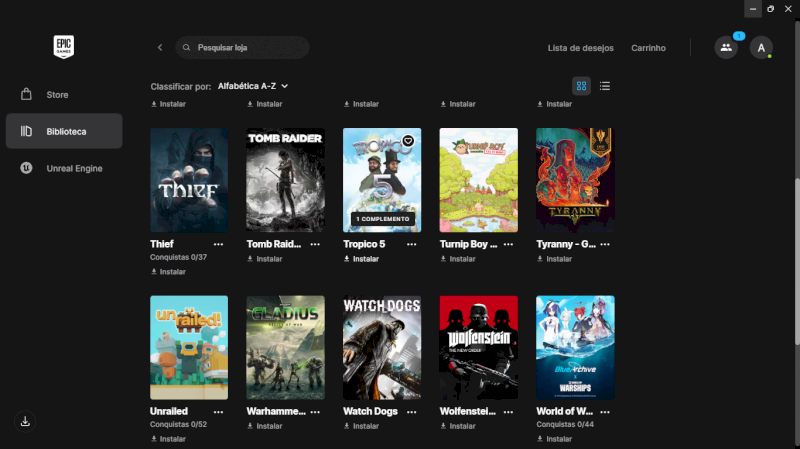Open the three-dot menu for Tomb Raider

[315, 244]
